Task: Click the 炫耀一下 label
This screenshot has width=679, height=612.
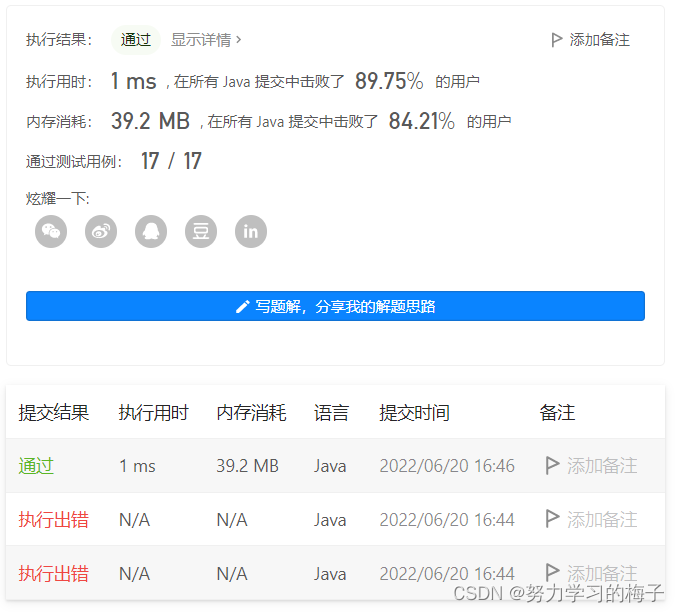Action: coord(58,199)
